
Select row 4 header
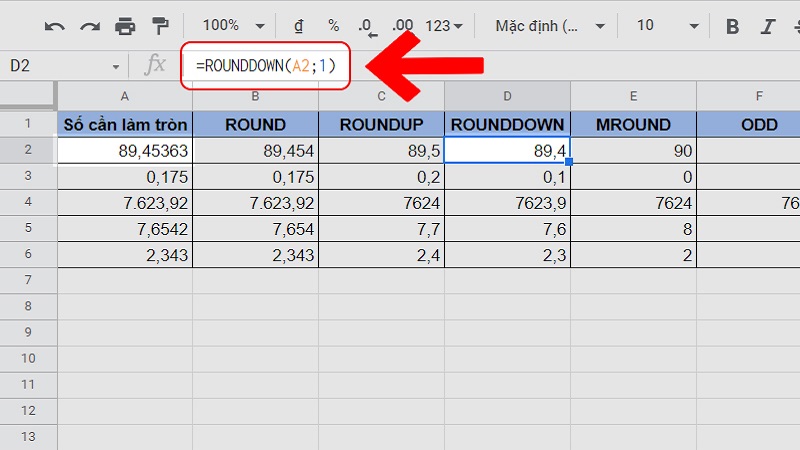coord(28,202)
